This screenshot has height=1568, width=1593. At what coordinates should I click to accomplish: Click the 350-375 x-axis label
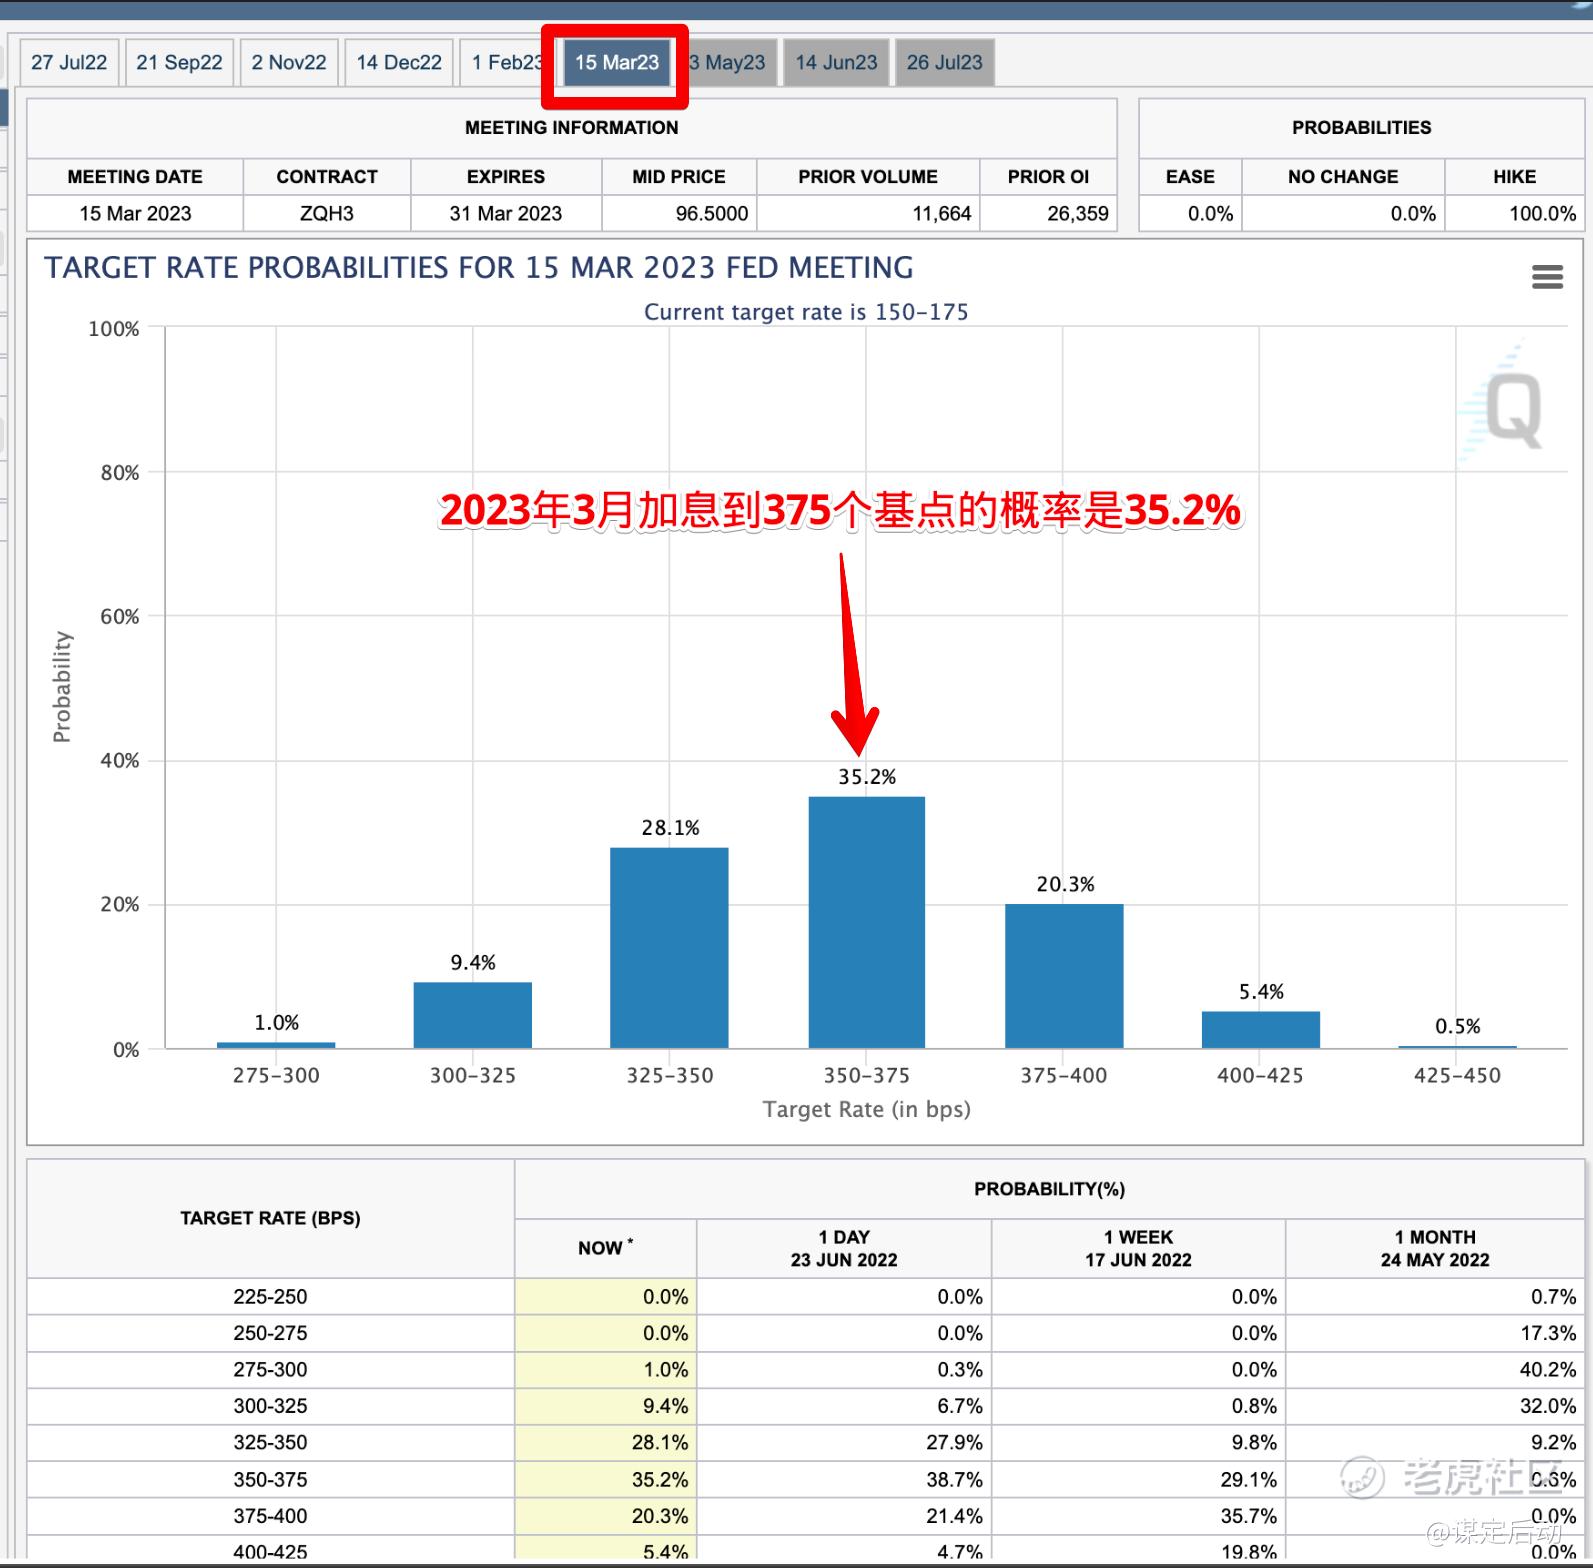866,1075
